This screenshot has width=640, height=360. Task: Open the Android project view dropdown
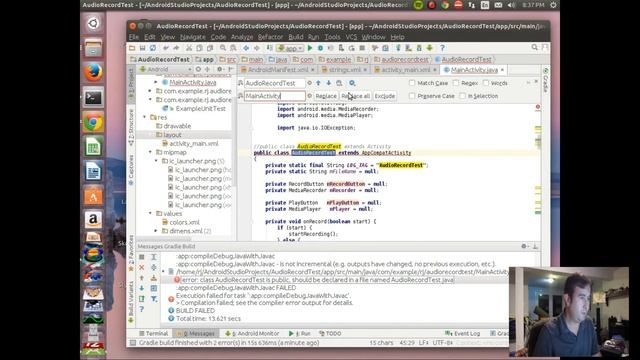(x=166, y=69)
